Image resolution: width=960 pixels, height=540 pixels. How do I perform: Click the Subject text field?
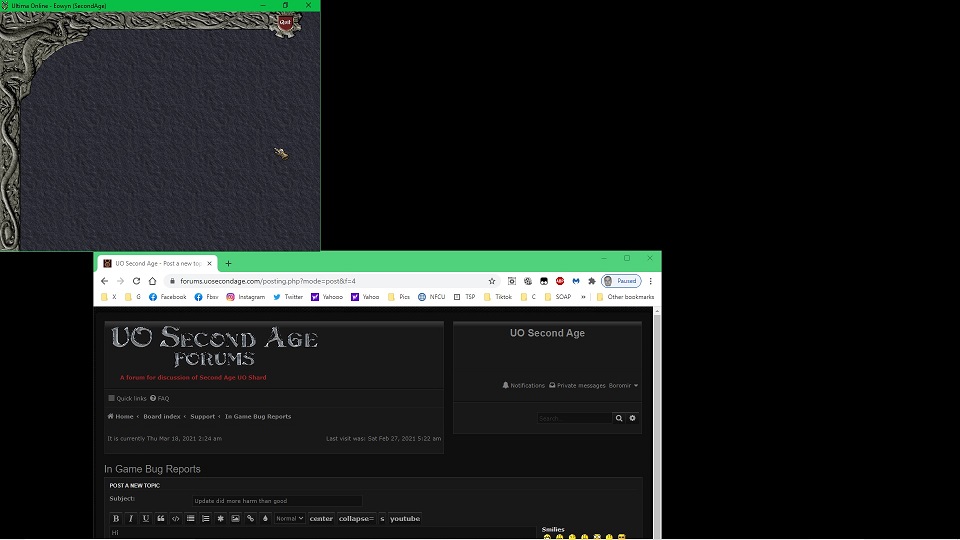(x=277, y=501)
